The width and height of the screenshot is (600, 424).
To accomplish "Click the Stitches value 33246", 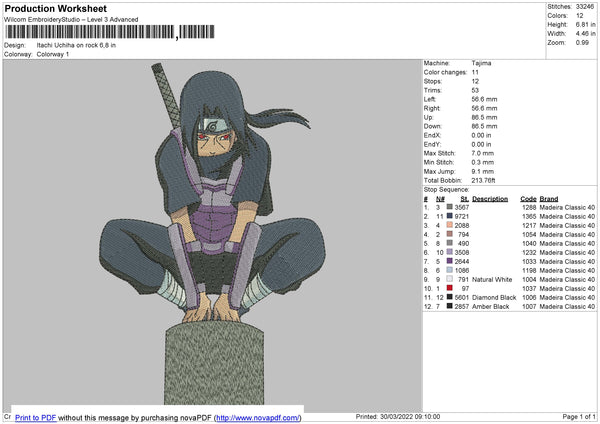I will [585, 7].
